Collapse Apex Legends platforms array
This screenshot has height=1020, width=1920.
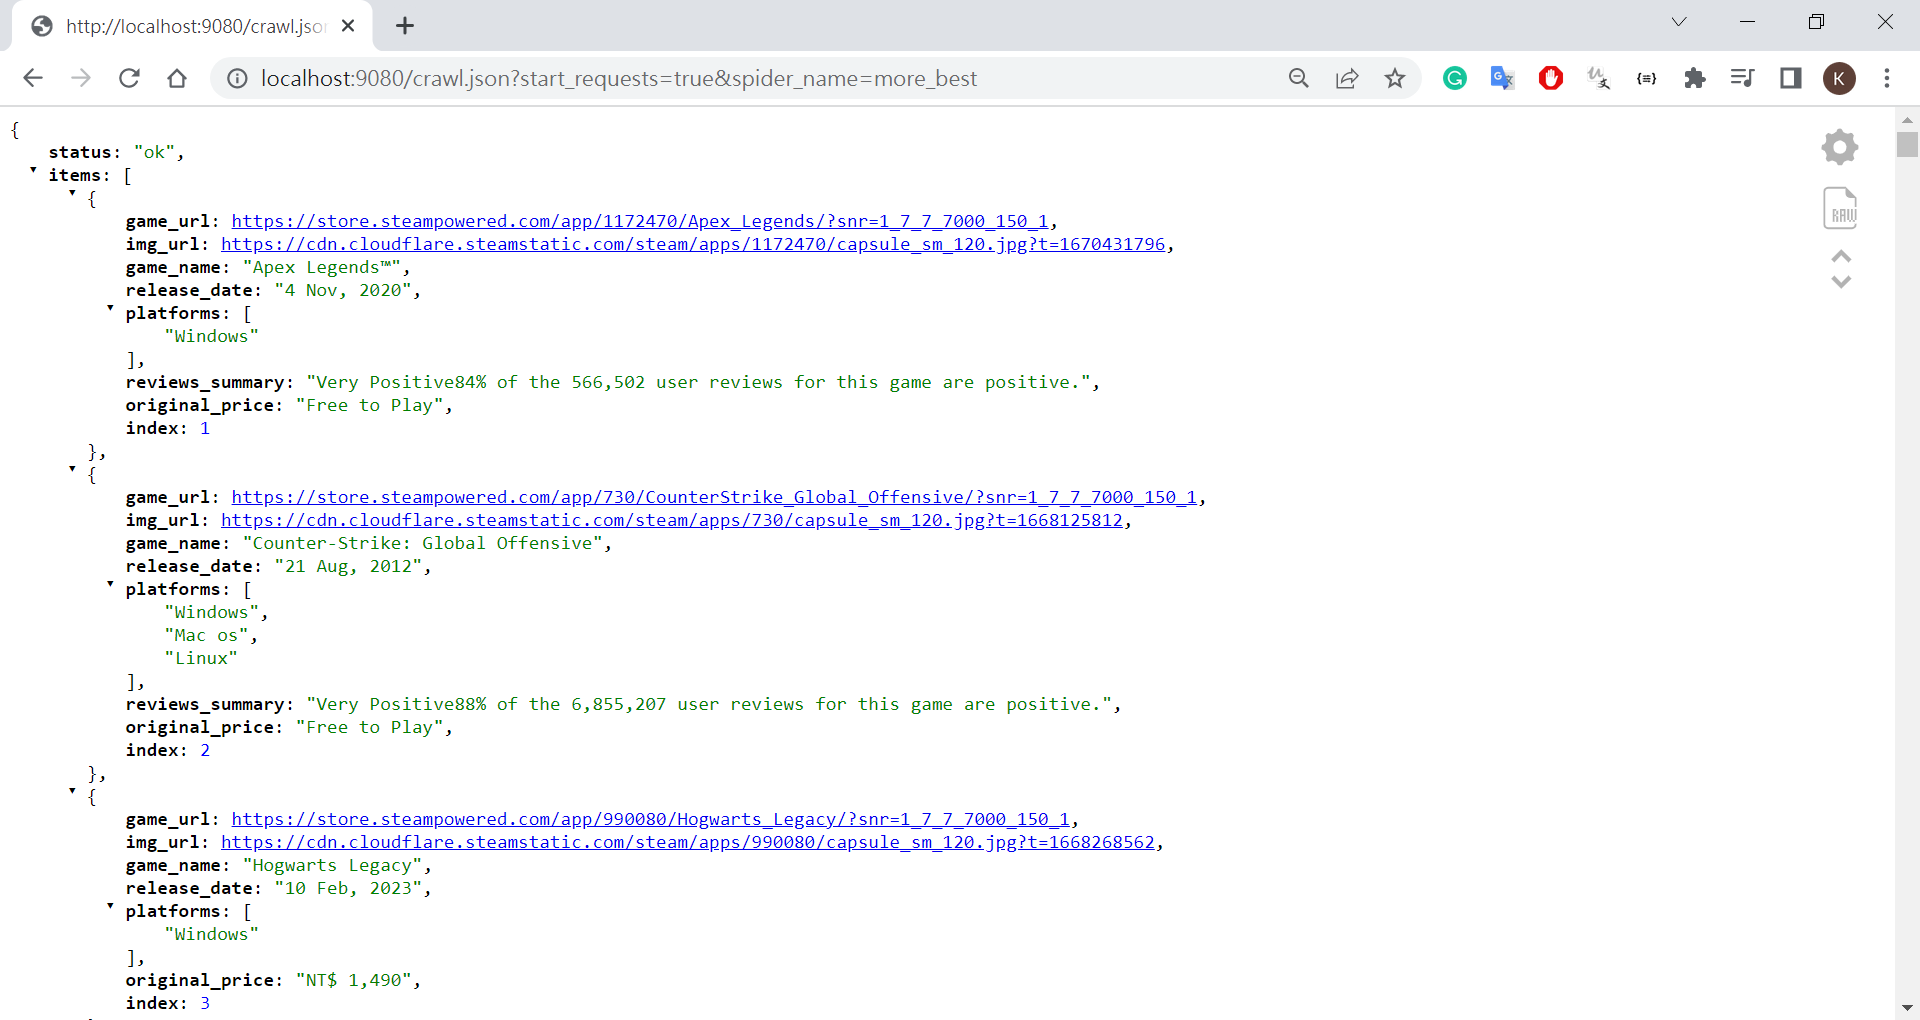(x=110, y=309)
